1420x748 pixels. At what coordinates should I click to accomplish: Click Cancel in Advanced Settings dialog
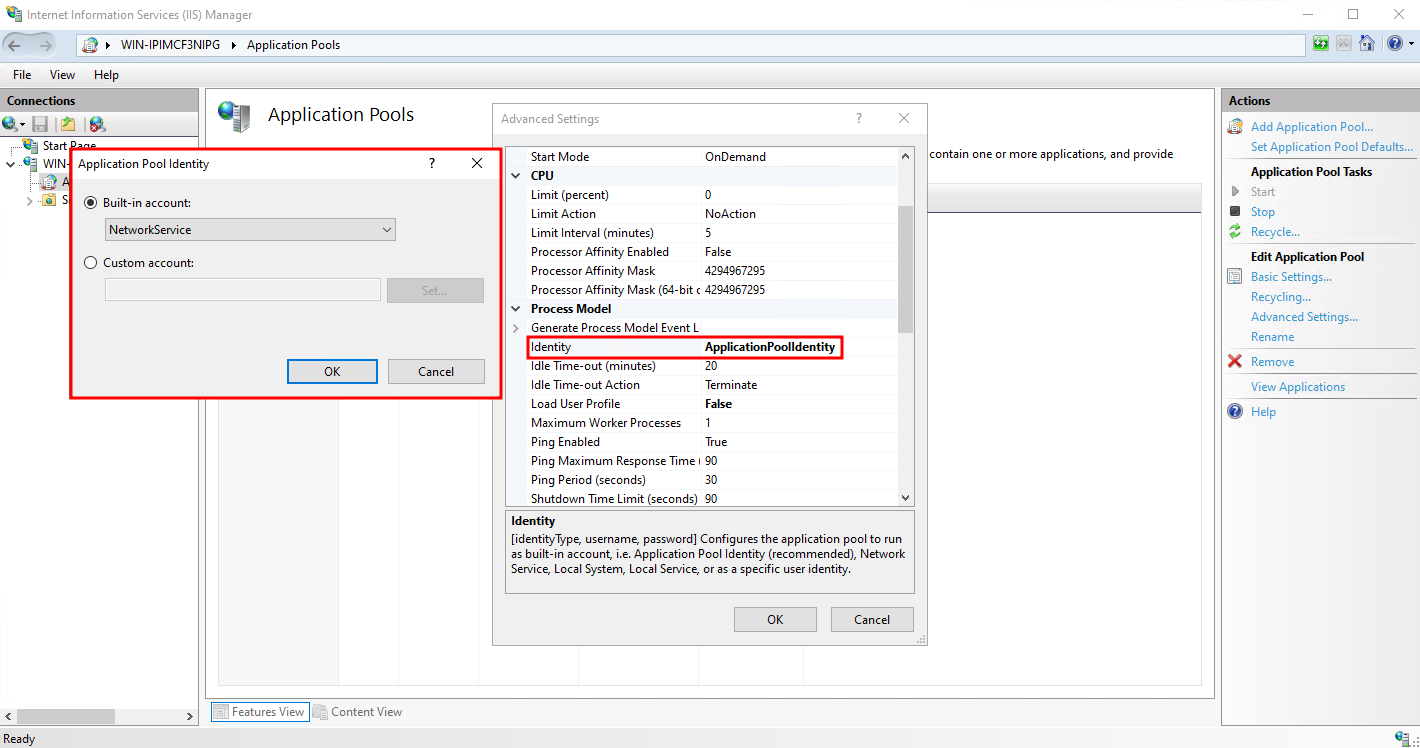tap(872, 619)
